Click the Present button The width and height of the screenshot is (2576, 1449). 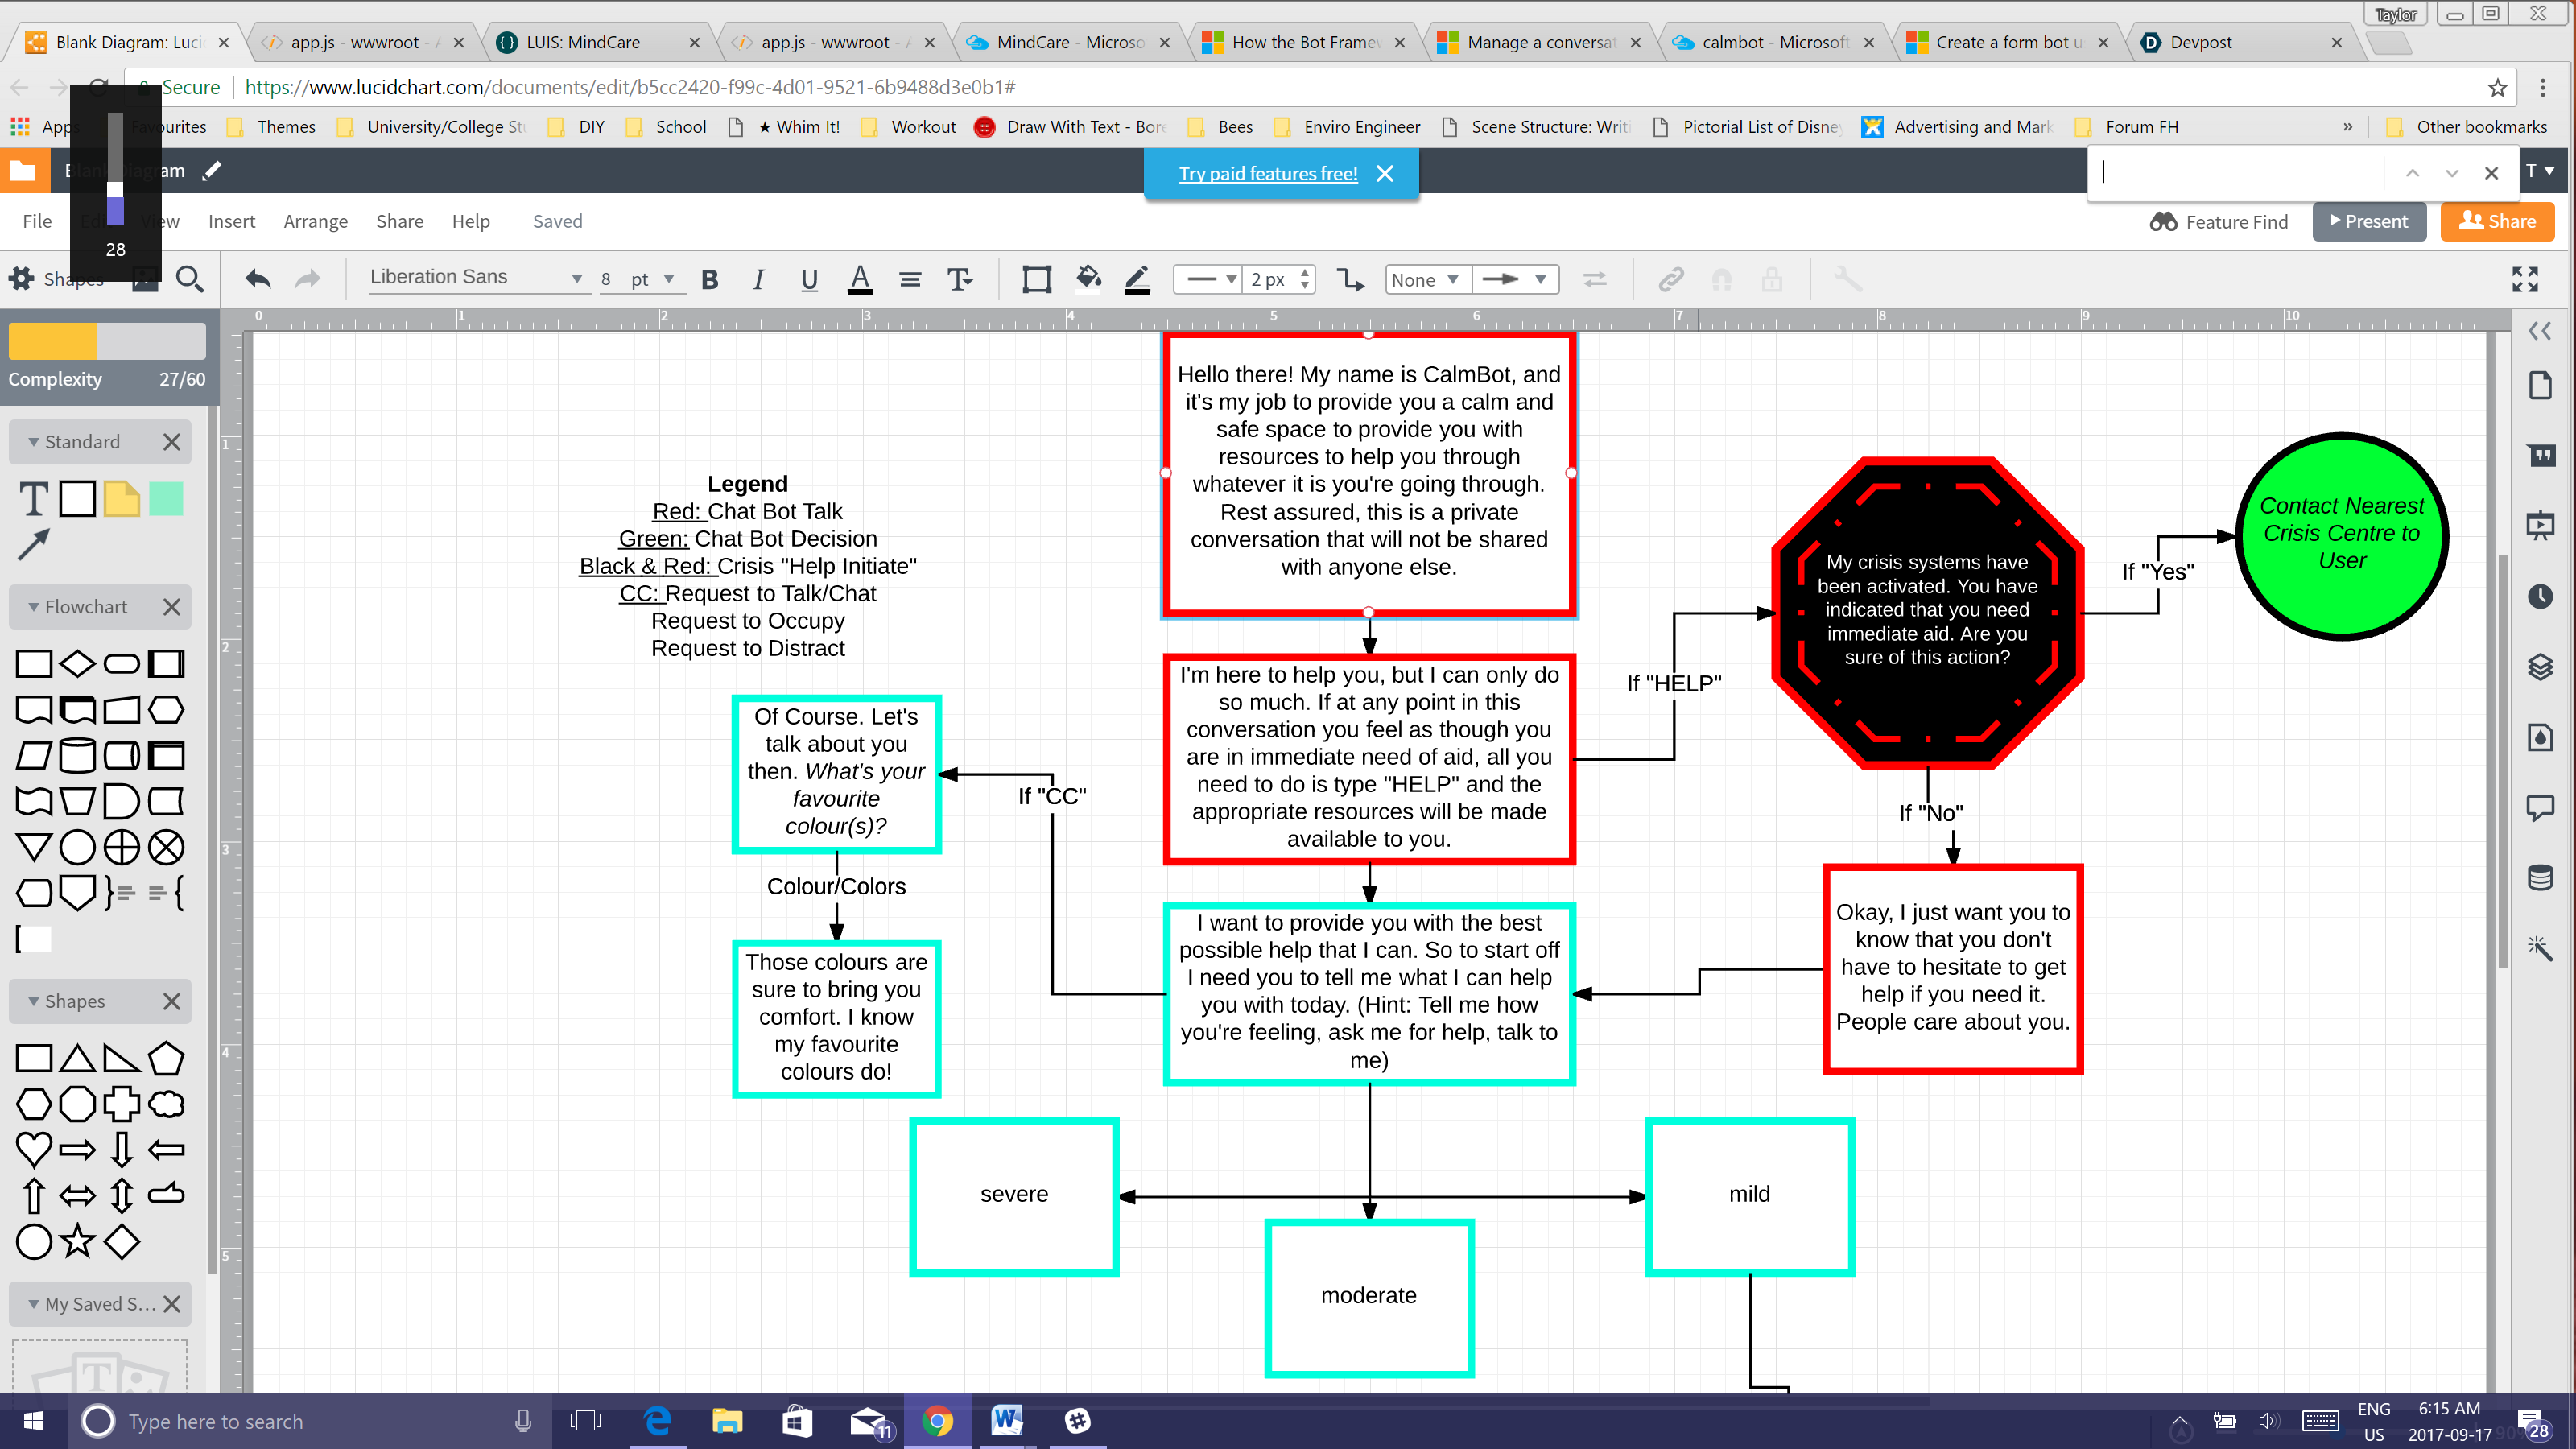tap(2368, 221)
